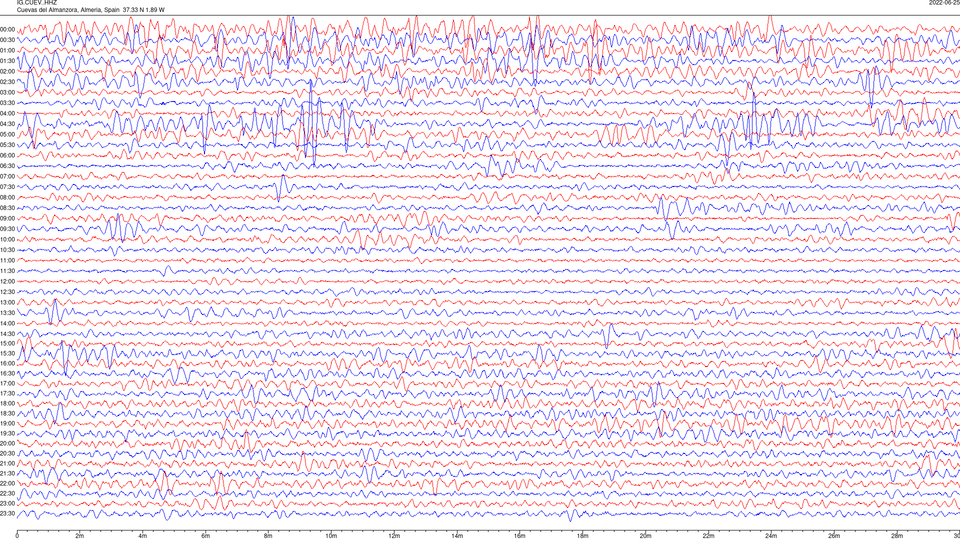Click the '01:00' trace time label
The image size is (960, 540).
click(x=7, y=50)
